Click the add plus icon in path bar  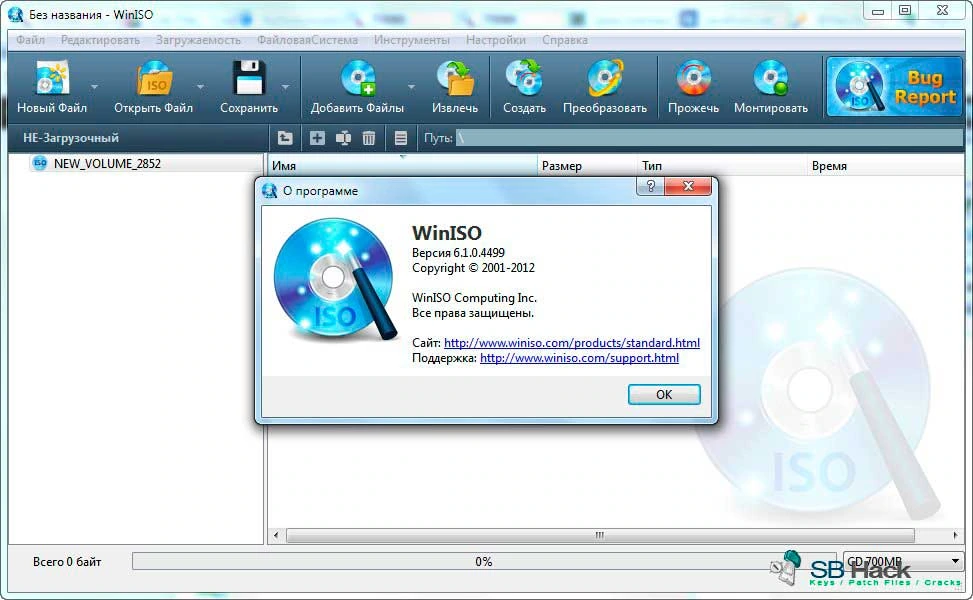click(x=317, y=138)
